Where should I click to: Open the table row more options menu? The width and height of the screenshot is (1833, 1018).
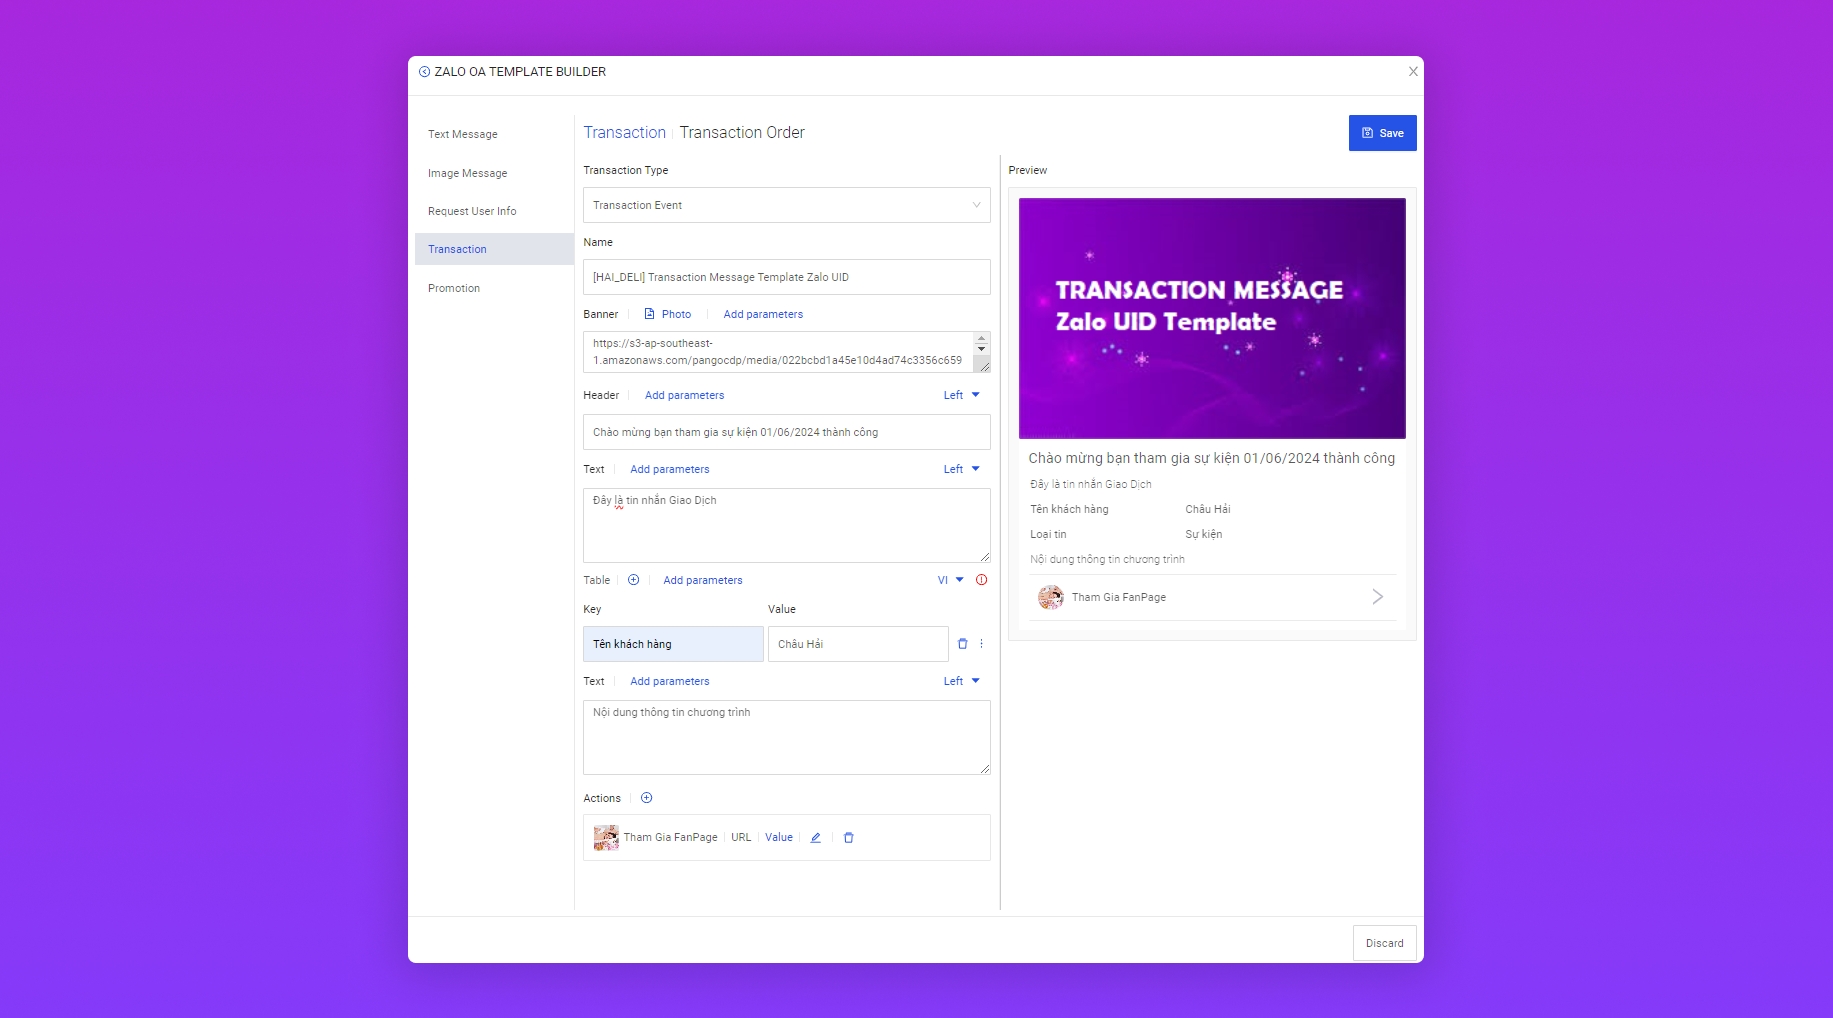click(x=982, y=644)
